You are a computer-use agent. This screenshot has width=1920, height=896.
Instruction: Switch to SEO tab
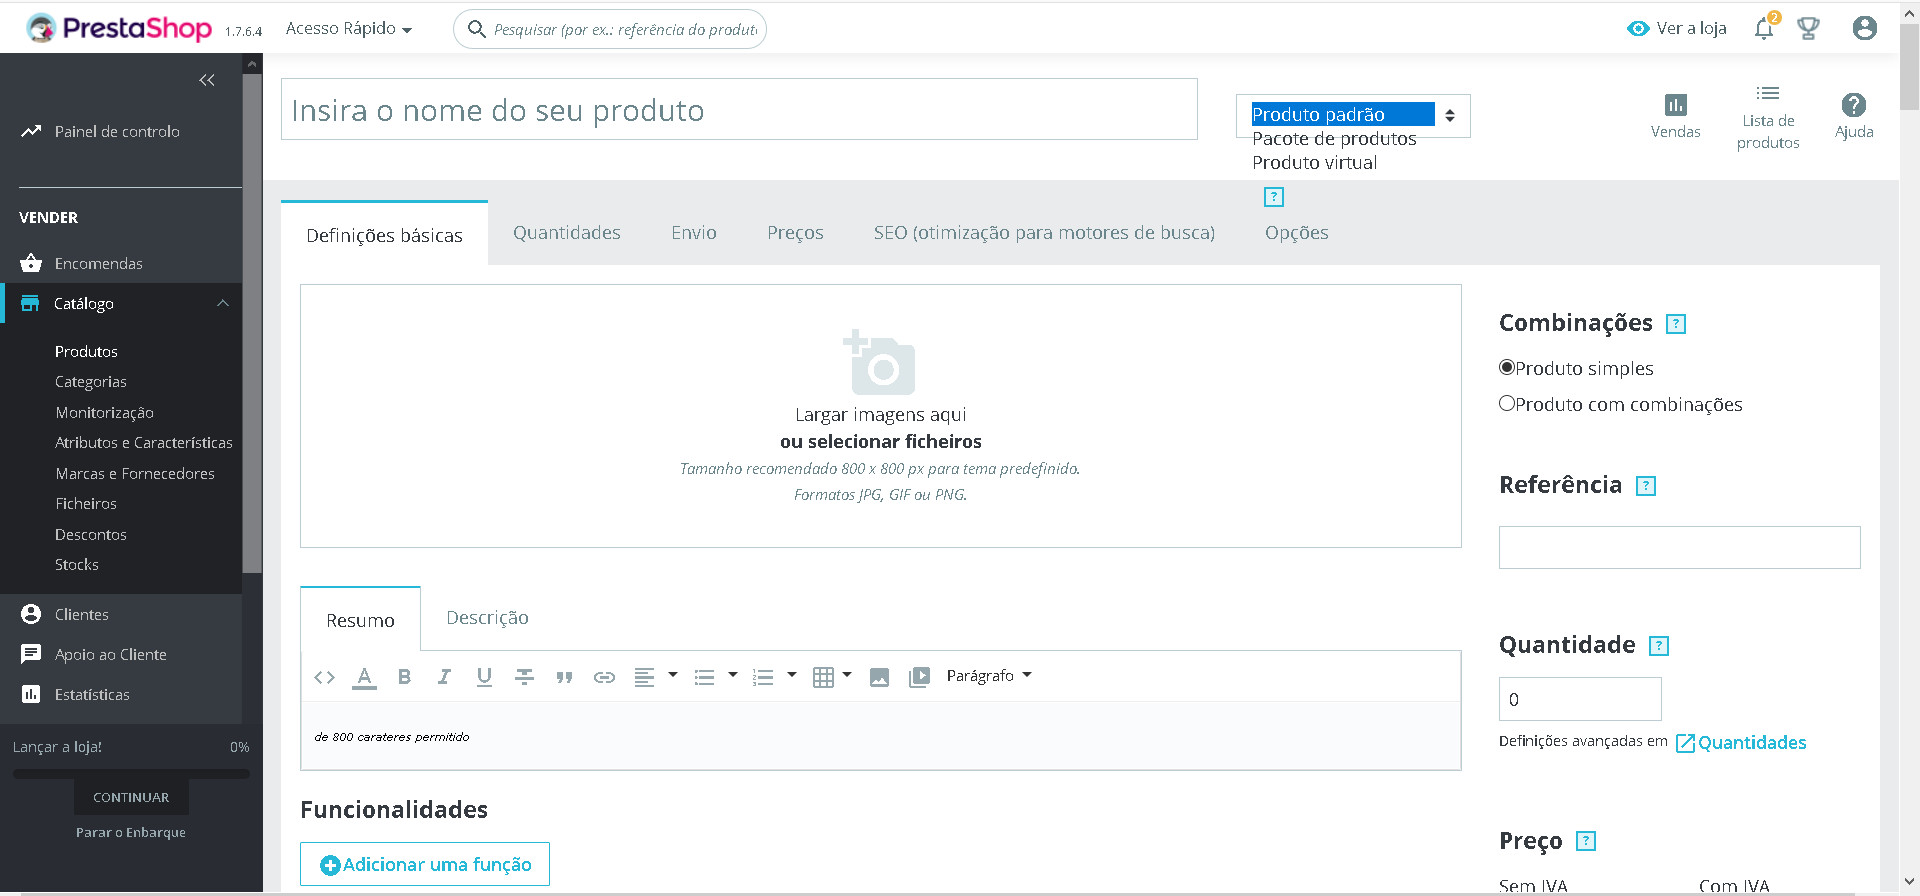[1044, 233]
